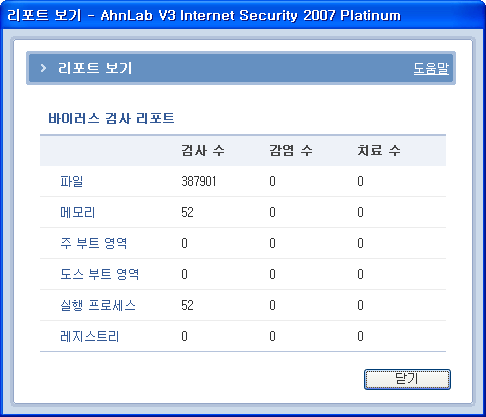The image size is (486, 417).
Task: Click the 치료 수 column header
Action: click(x=379, y=150)
